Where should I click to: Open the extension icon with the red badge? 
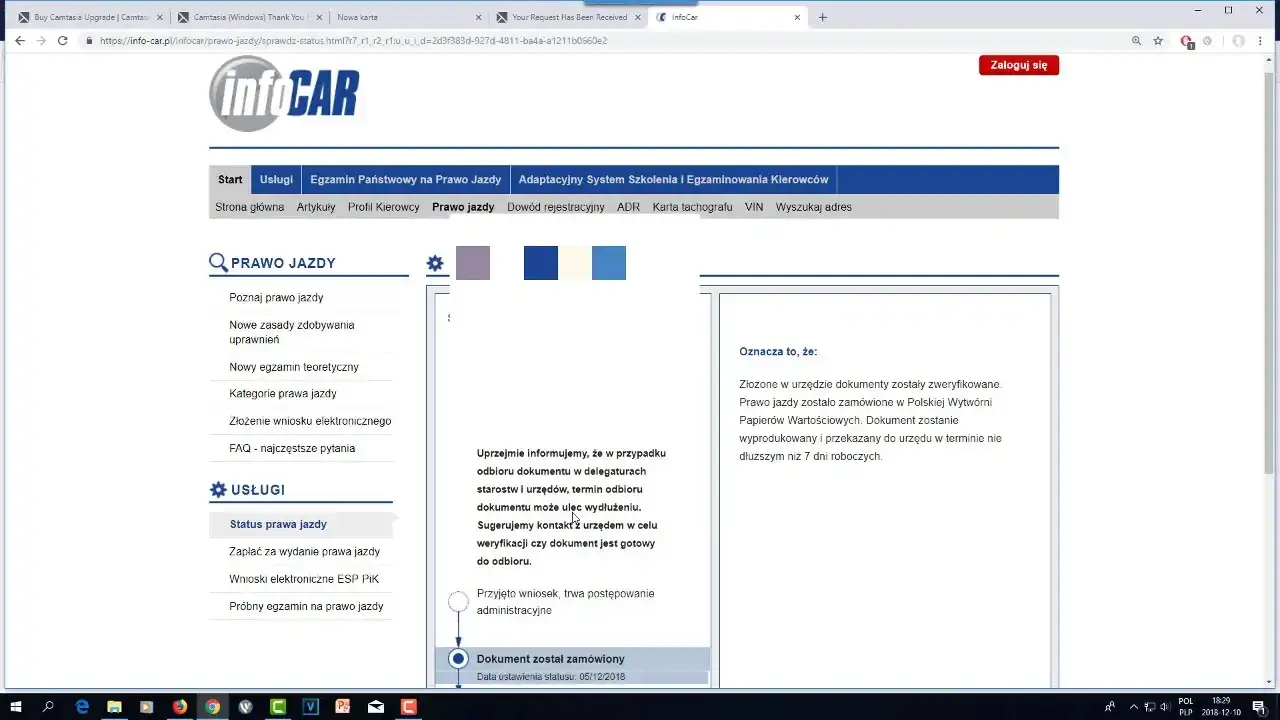click(1186, 41)
